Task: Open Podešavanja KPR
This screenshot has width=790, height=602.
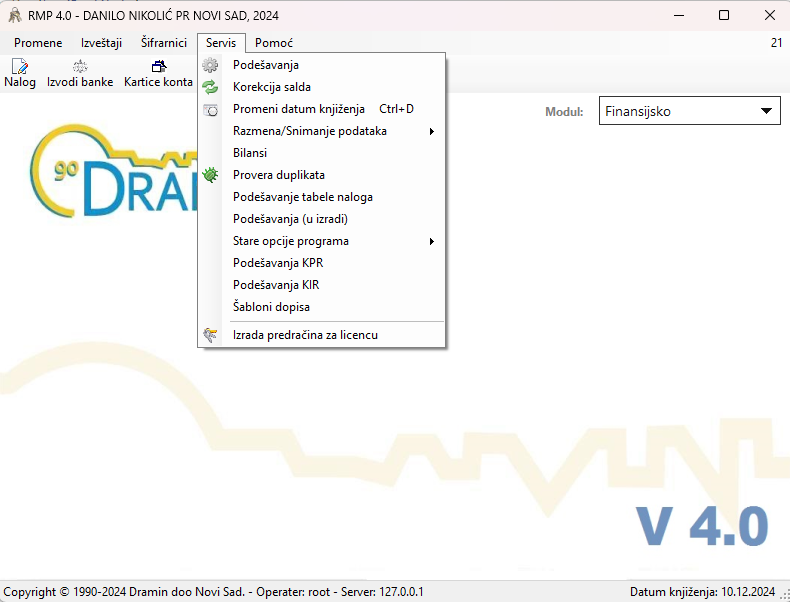Action: click(x=321, y=263)
